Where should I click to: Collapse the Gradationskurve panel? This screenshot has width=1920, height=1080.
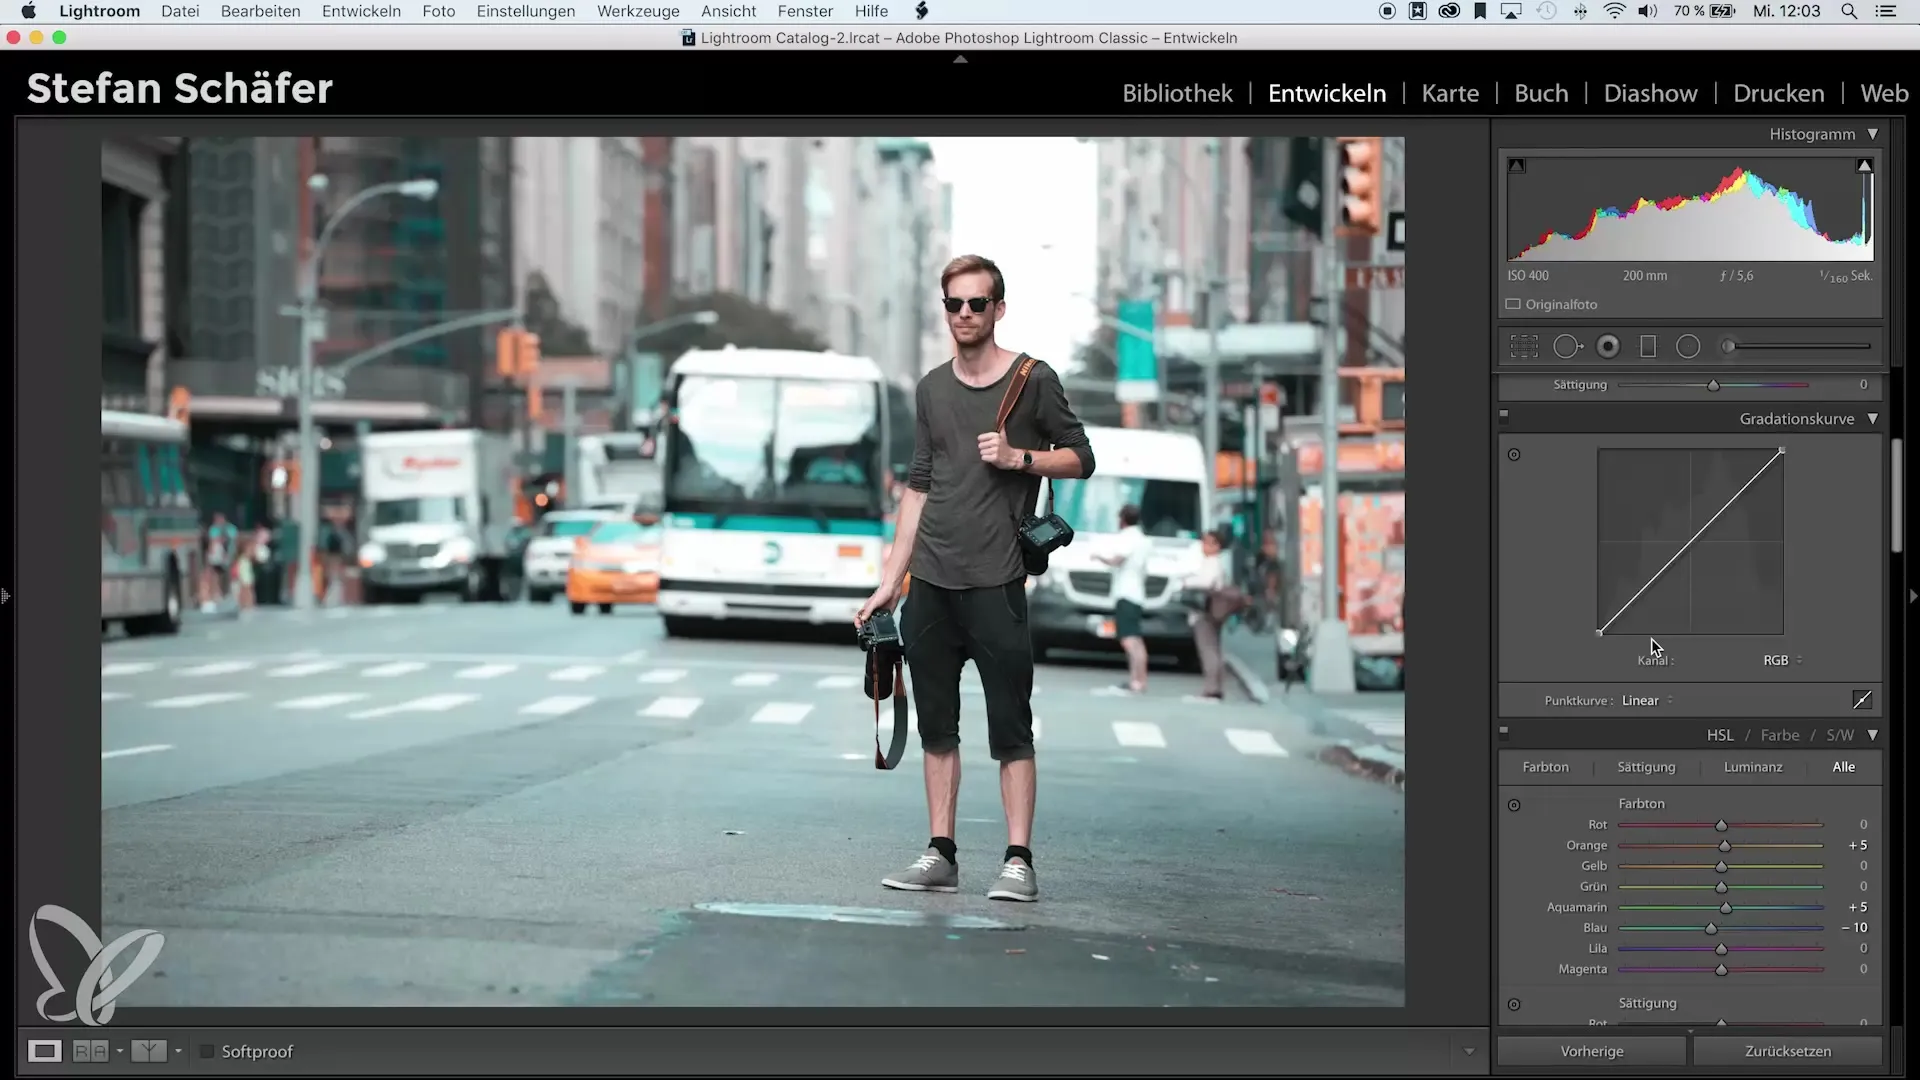click(x=1873, y=419)
